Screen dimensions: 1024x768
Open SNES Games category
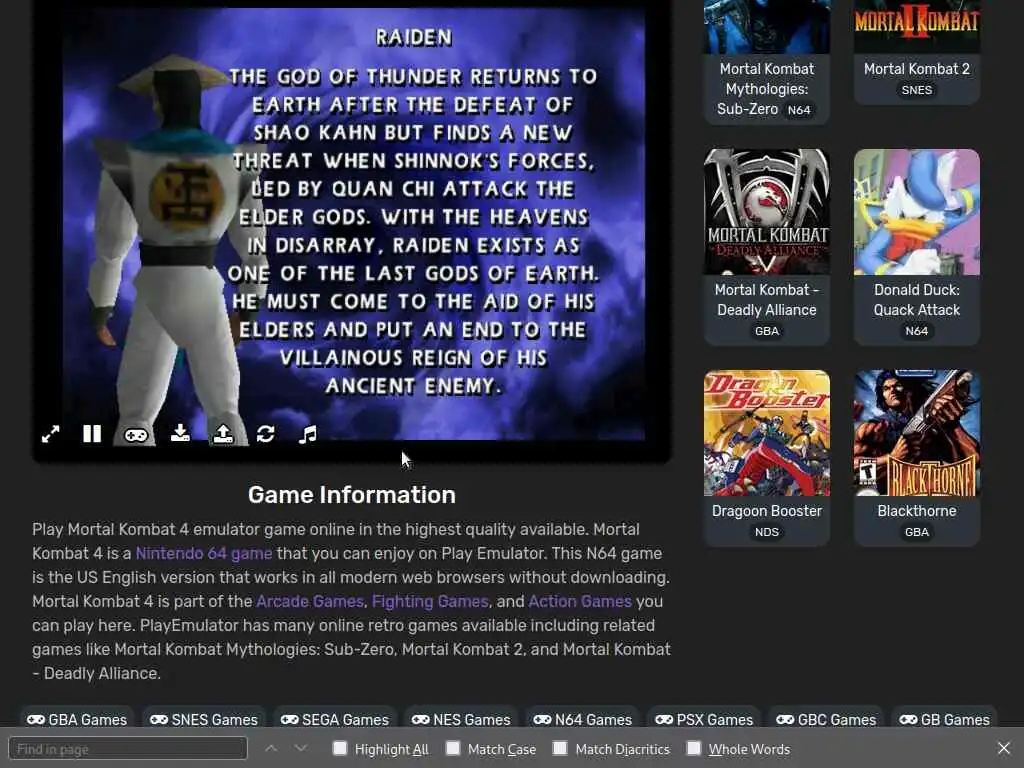204,719
